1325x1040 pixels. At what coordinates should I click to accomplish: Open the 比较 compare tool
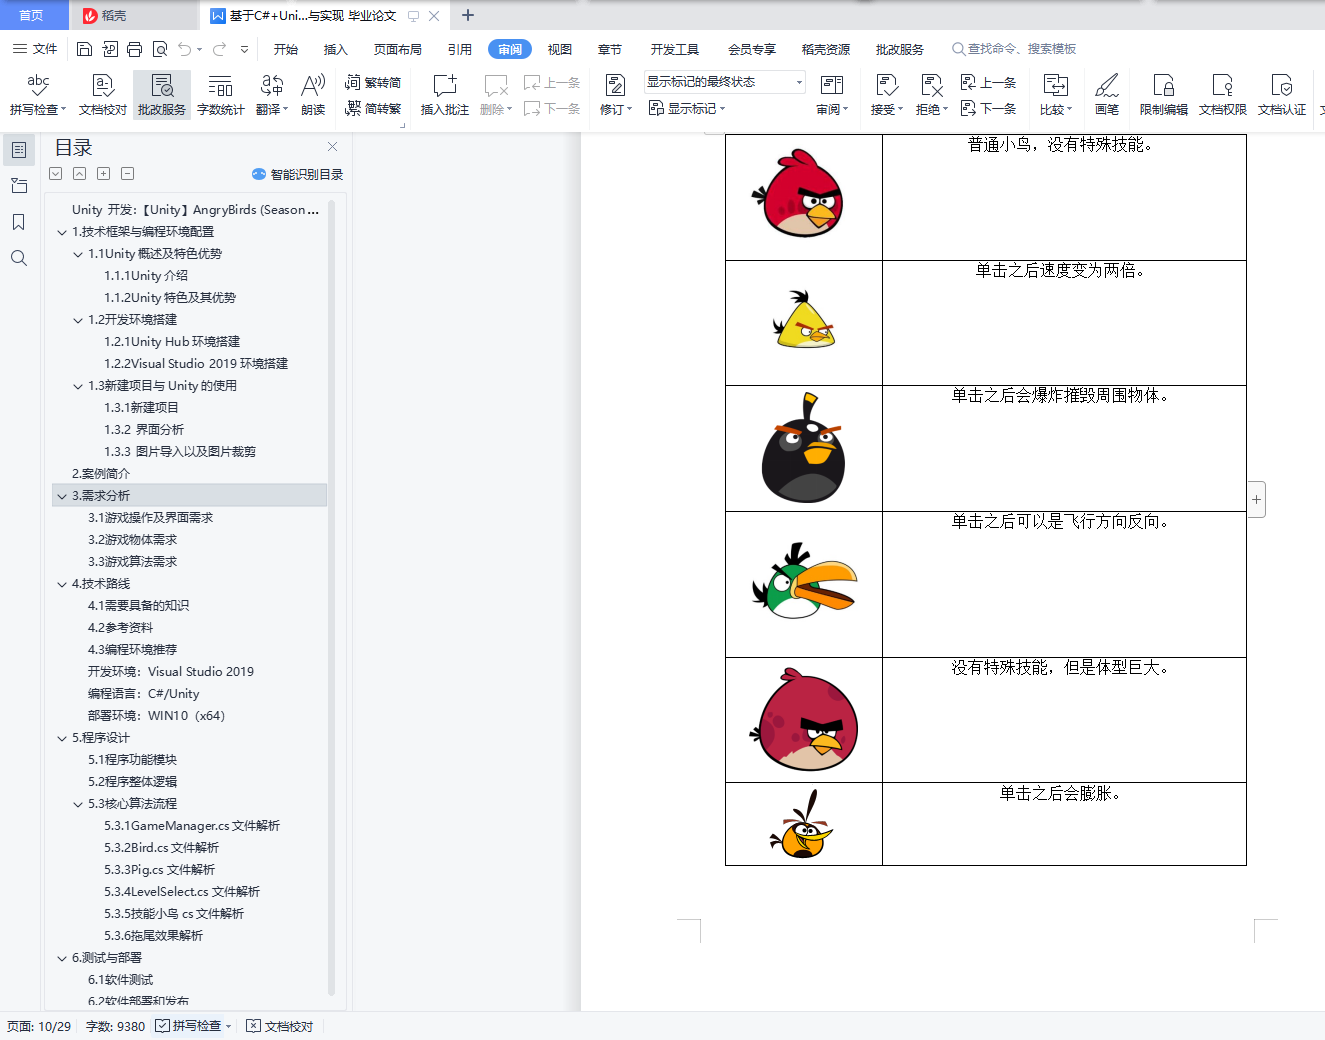click(1056, 95)
